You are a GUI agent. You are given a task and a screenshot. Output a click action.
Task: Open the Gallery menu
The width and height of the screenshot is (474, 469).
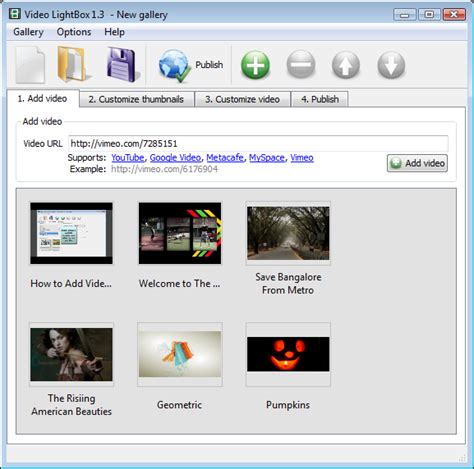(28, 32)
